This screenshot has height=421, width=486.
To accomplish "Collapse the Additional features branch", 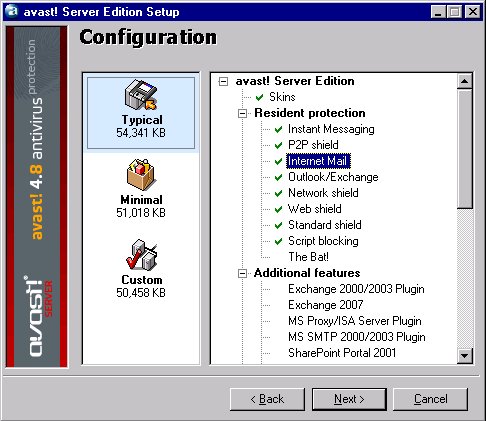I will click(242, 274).
